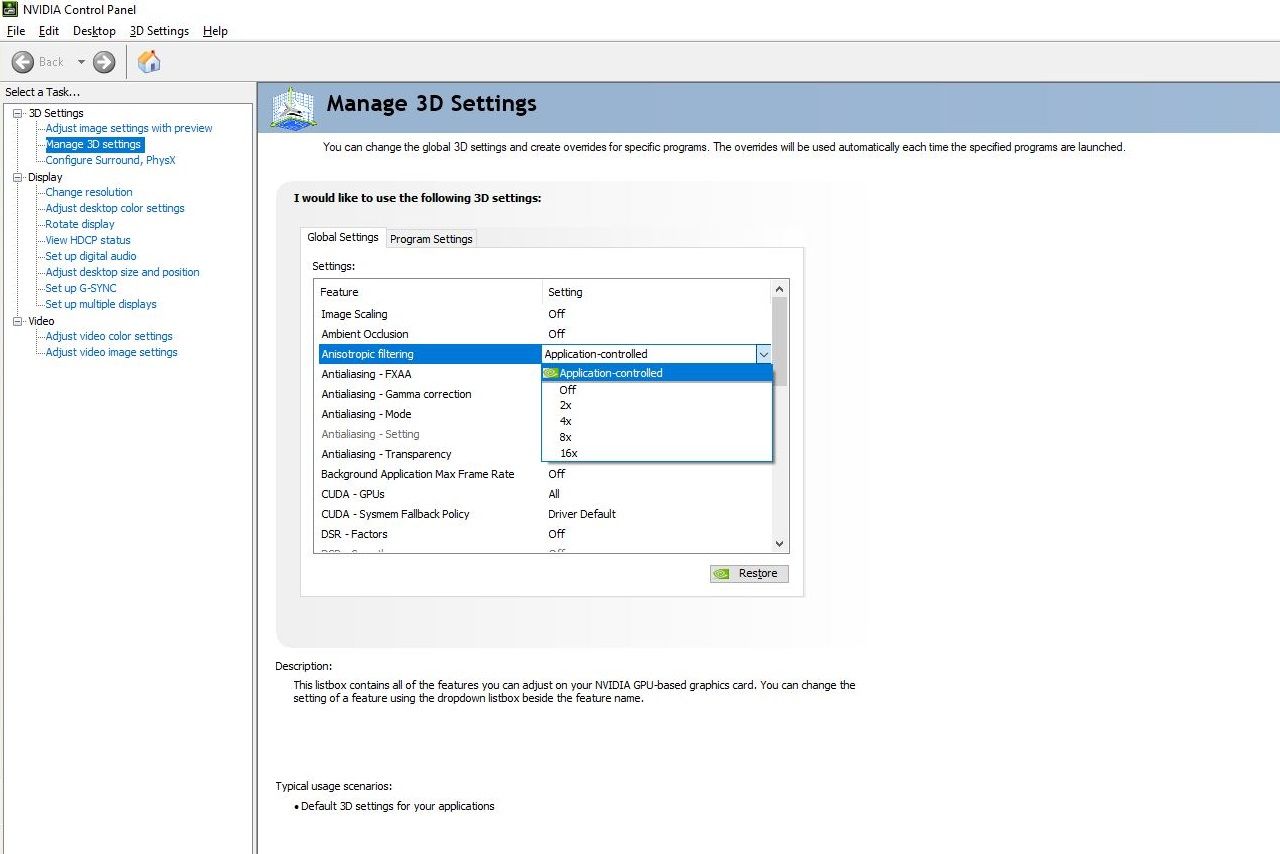Click the NVIDIA Control Panel title icon
The image size is (1280, 854).
[10, 10]
